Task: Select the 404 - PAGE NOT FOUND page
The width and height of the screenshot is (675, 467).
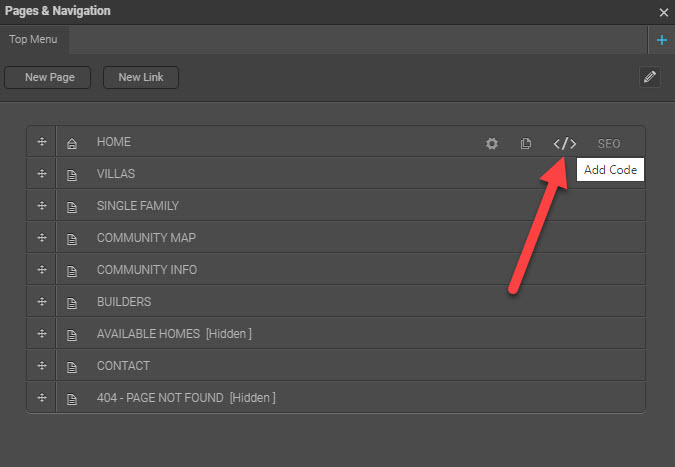Action: click(185, 398)
